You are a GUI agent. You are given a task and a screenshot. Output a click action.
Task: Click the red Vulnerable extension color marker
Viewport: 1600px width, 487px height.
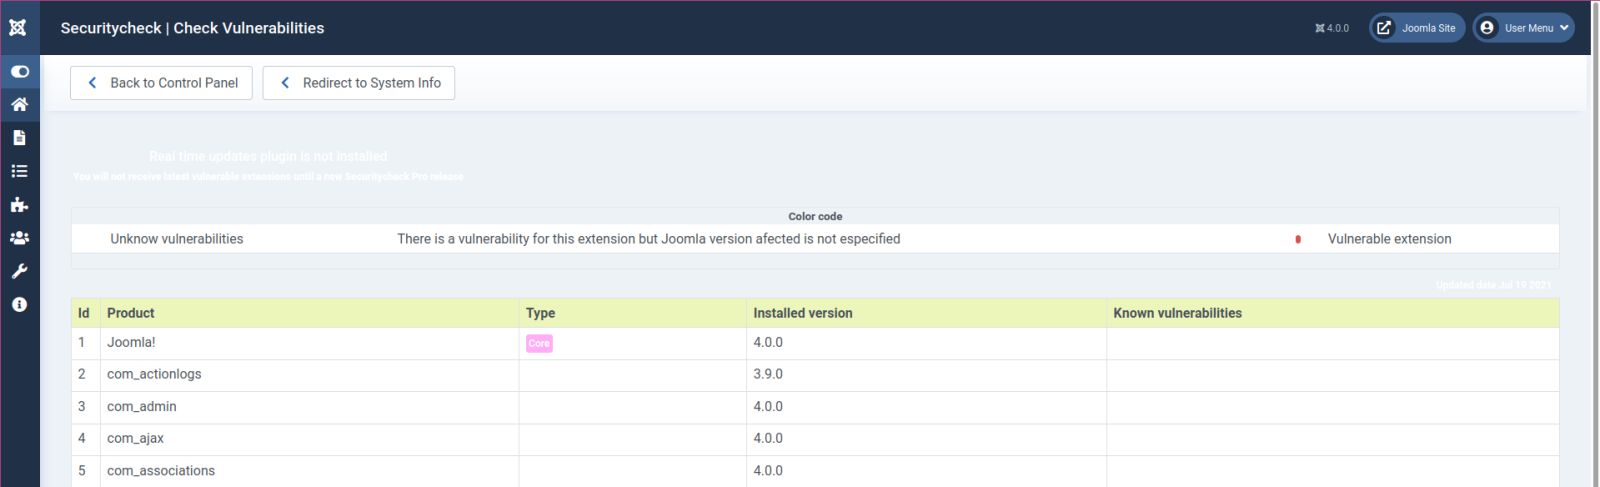pyautogui.click(x=1298, y=239)
